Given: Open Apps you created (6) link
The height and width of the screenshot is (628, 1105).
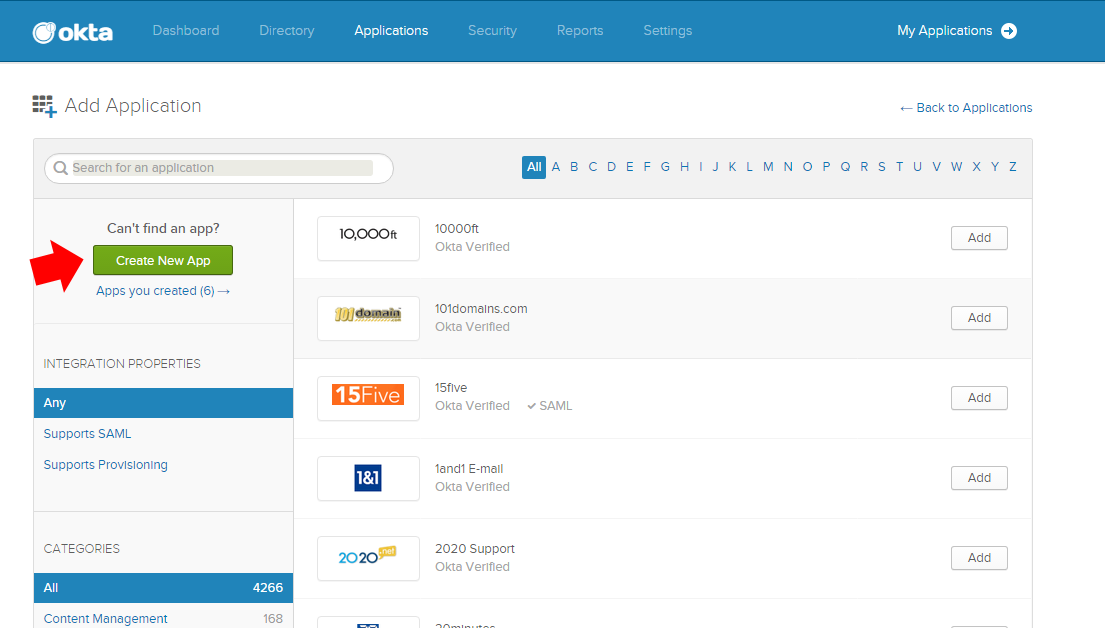Looking at the screenshot, I should point(163,291).
